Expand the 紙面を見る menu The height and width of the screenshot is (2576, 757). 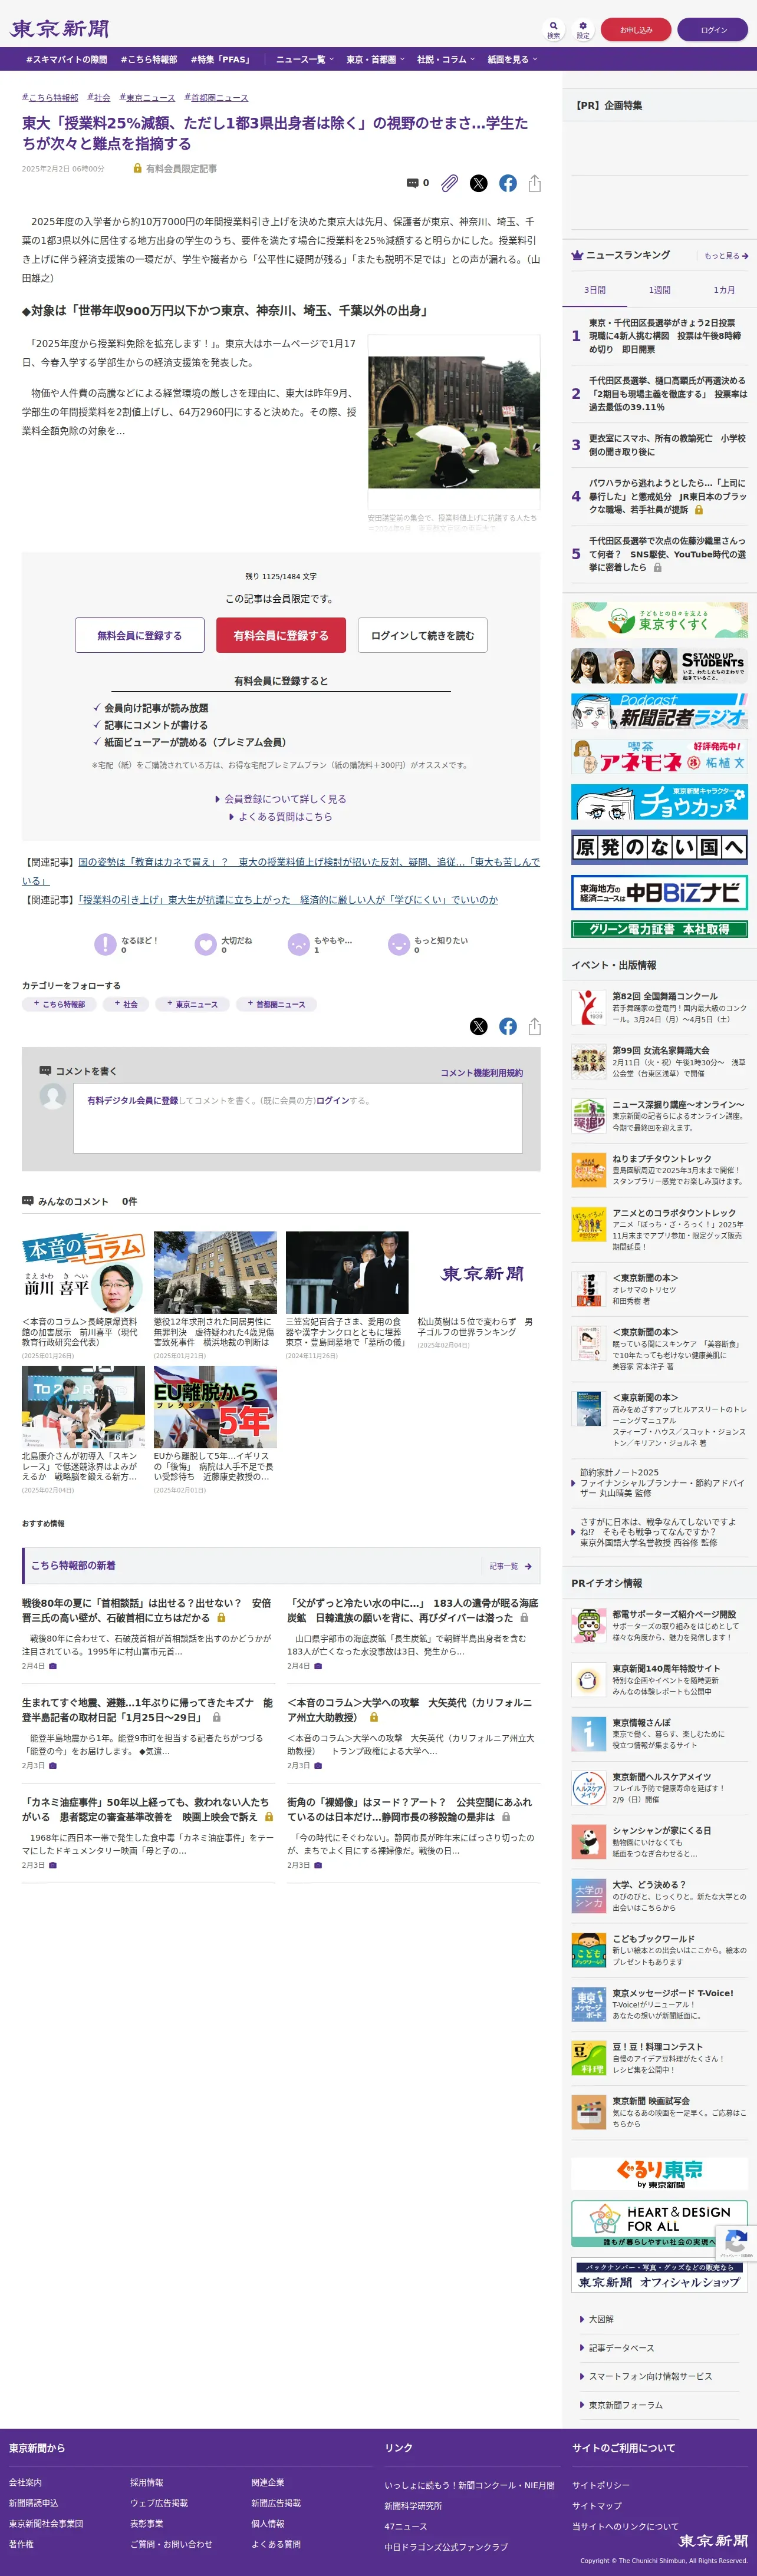[x=512, y=59]
